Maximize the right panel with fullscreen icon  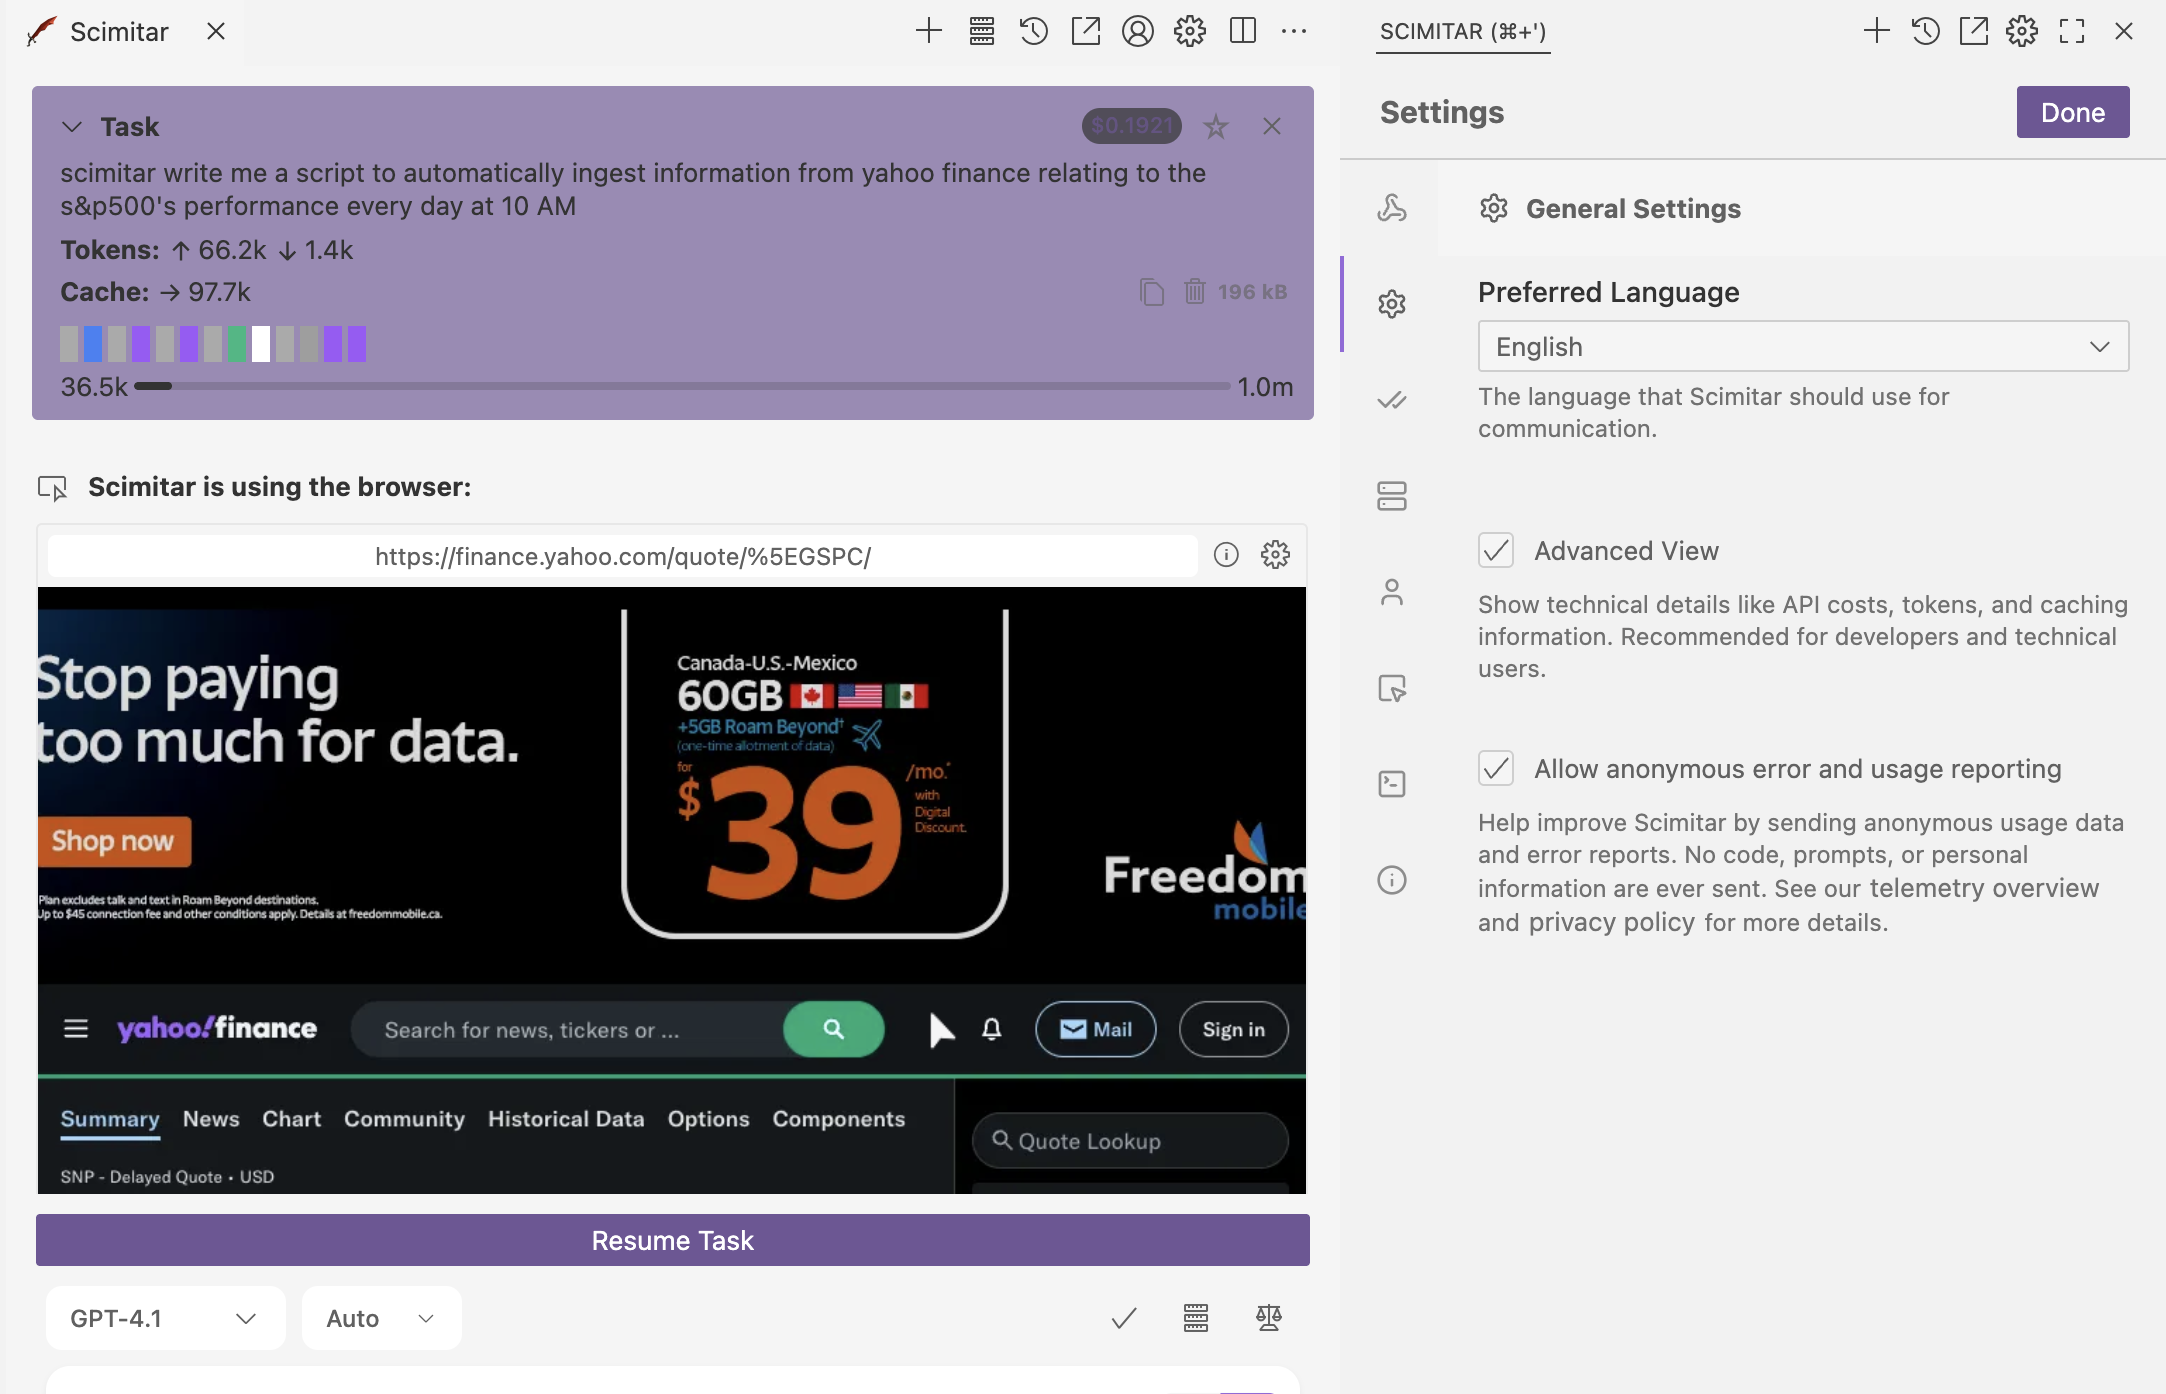click(2072, 31)
